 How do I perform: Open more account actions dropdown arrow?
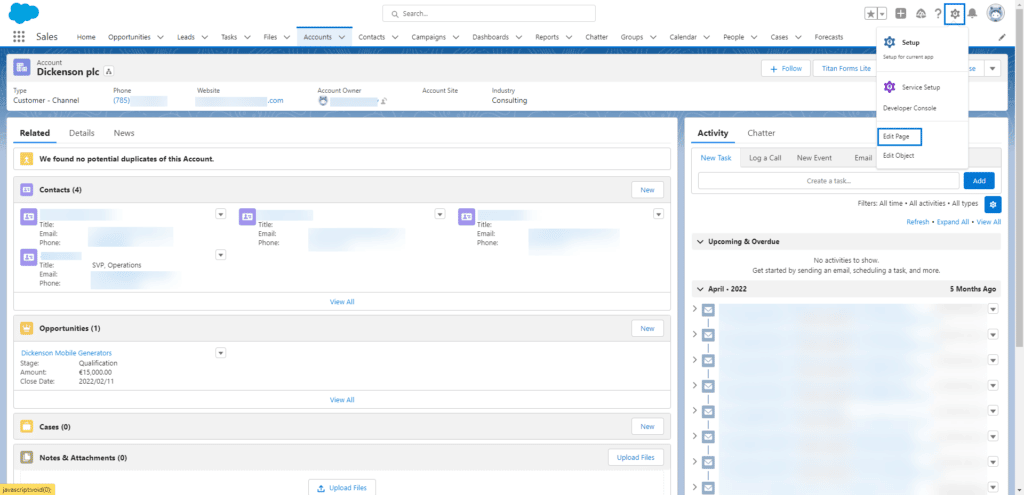click(x=993, y=68)
